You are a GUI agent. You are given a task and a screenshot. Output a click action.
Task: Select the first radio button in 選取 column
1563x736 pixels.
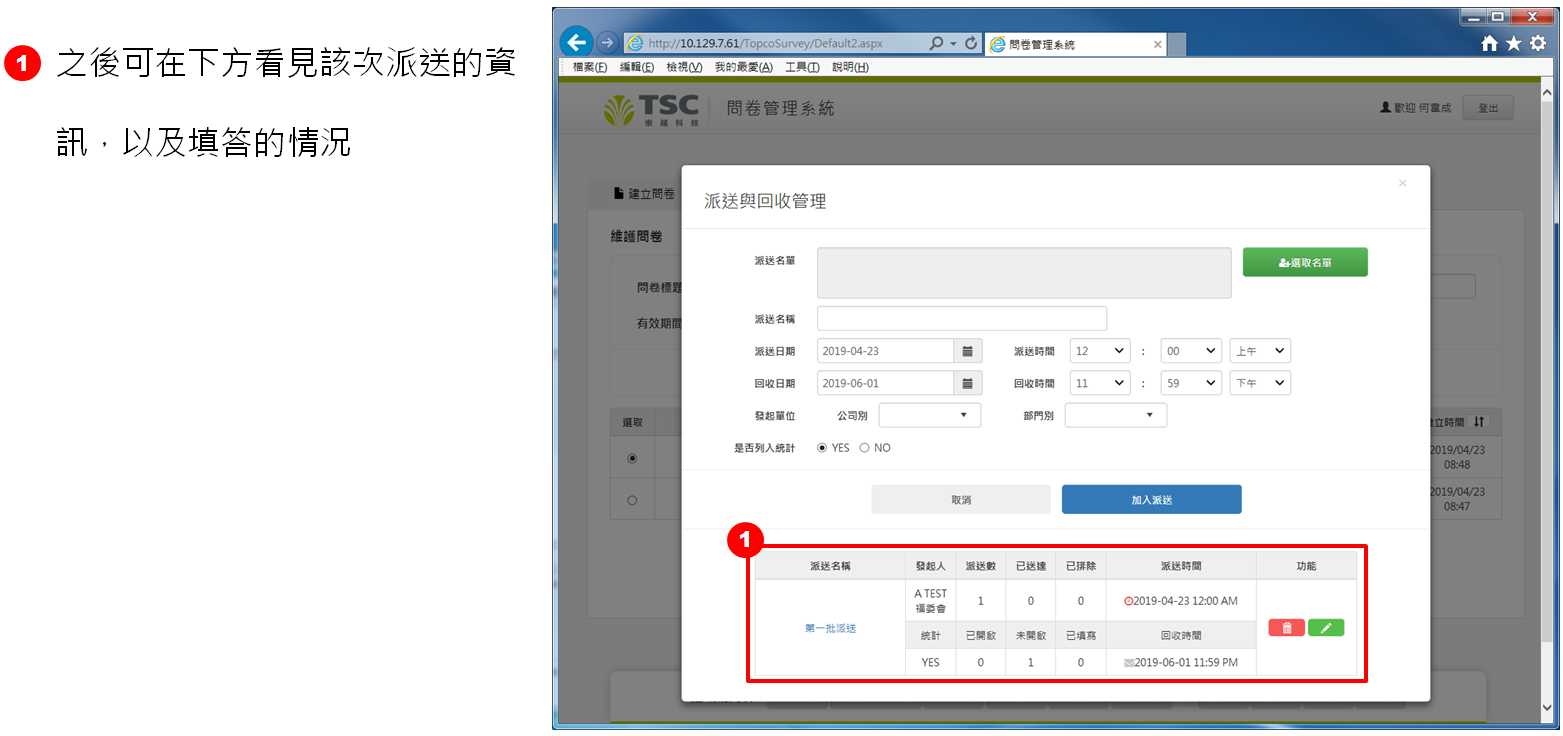pyautogui.click(x=632, y=458)
